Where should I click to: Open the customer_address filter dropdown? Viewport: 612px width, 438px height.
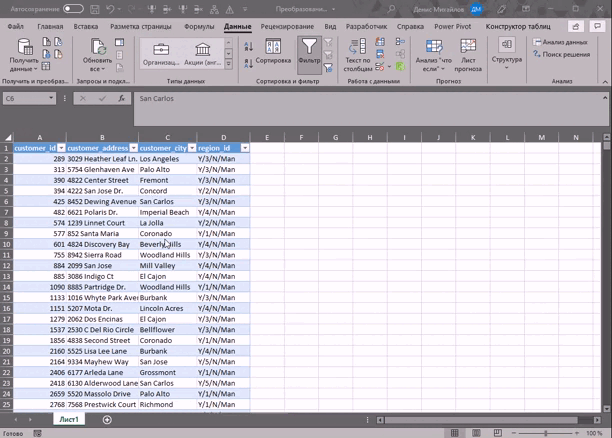click(133, 148)
